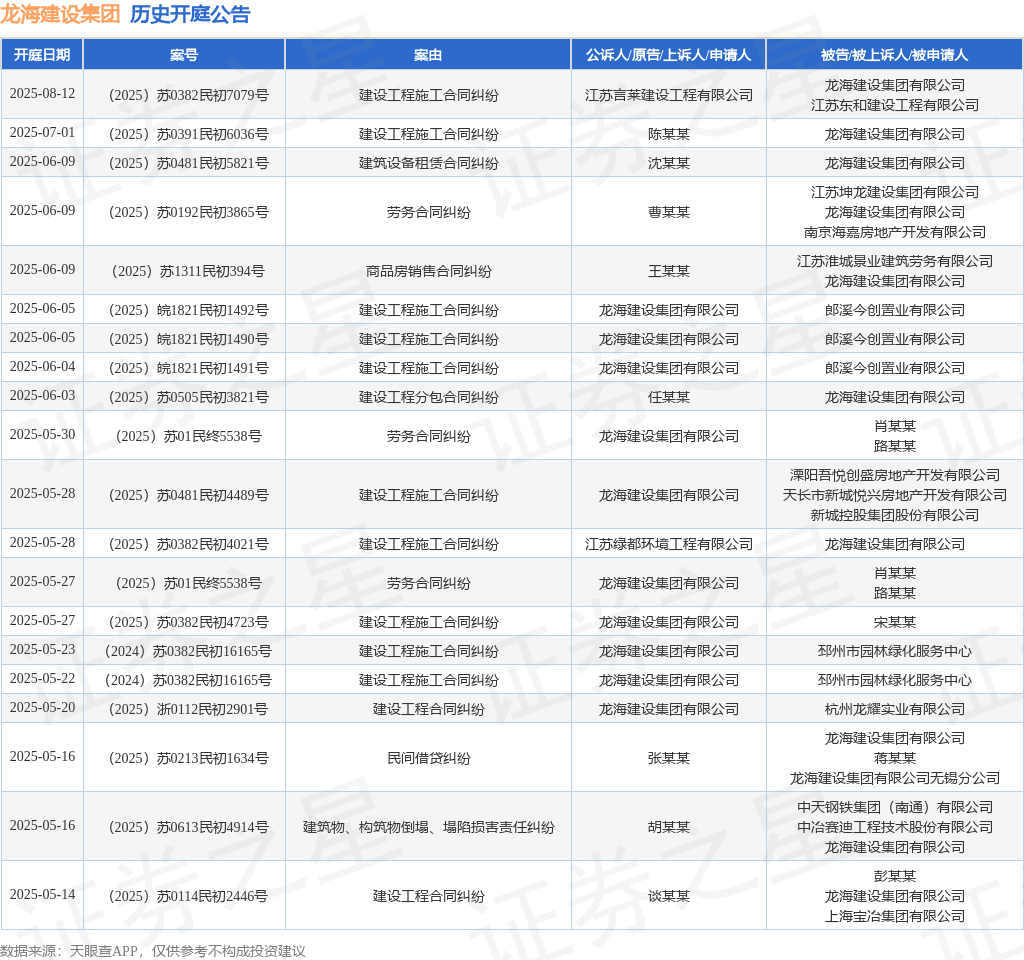Click the 历史开庭公告 heading
Screen dimensions: 1024x960
pyautogui.click(x=190, y=14)
